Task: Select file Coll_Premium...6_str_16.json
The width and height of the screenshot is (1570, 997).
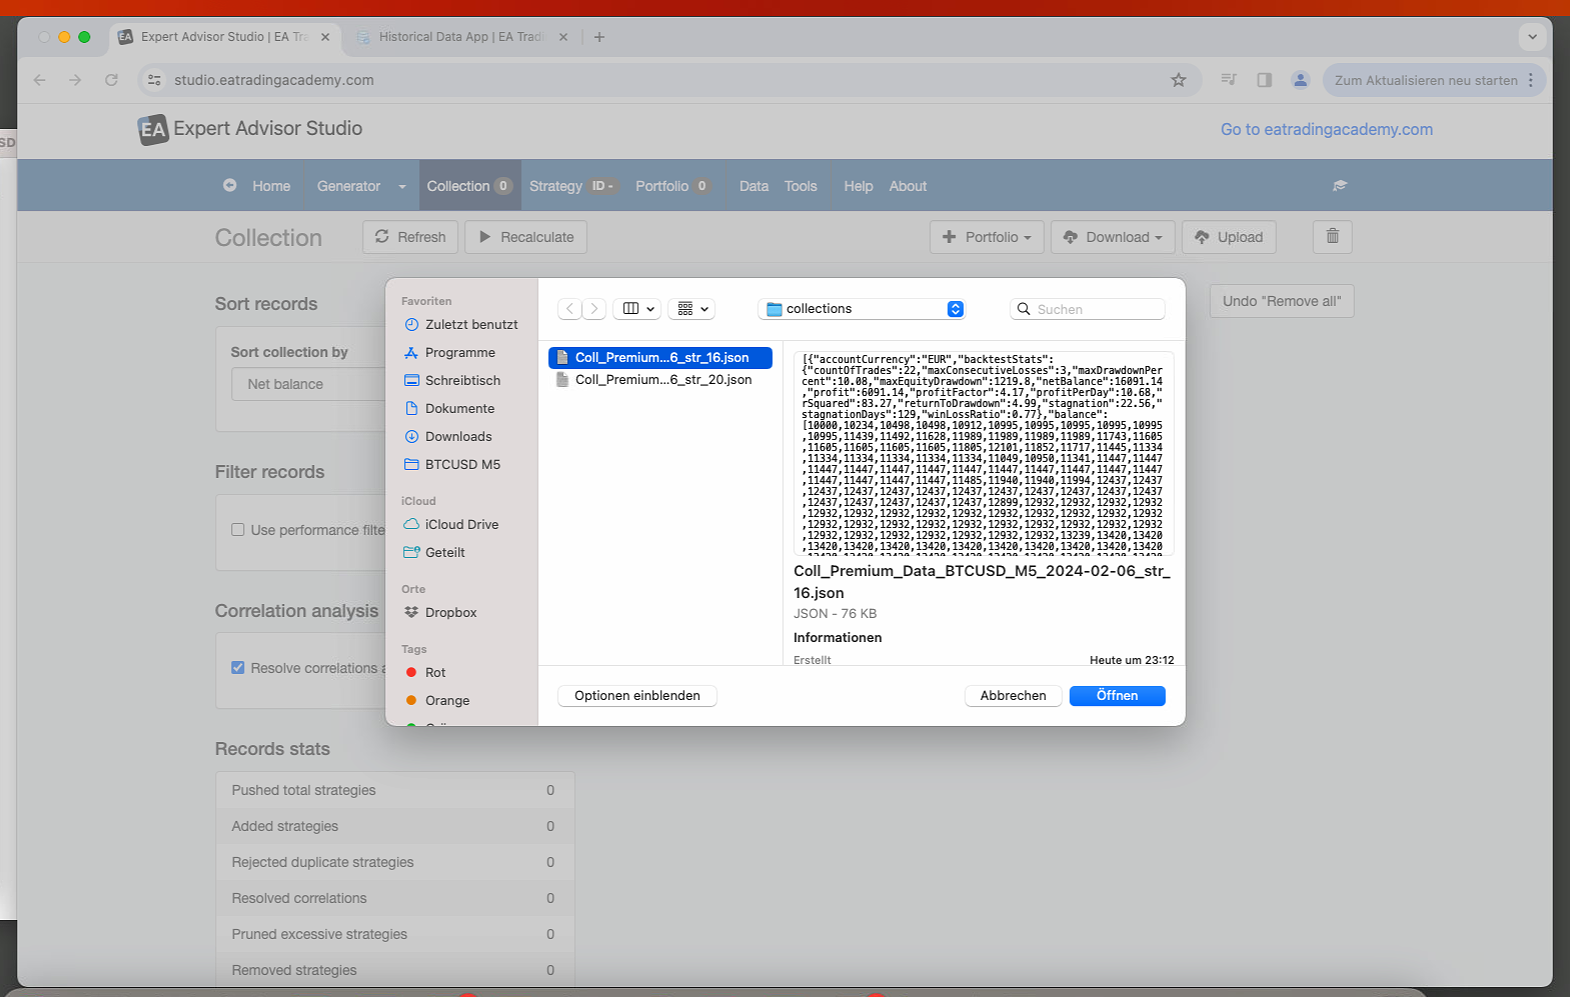Action: [660, 357]
